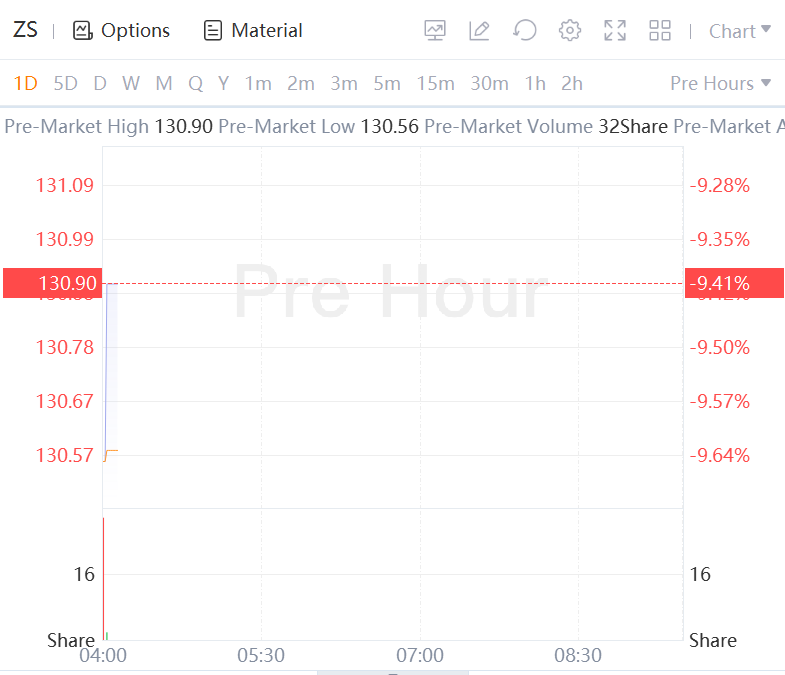Expand chart to fullscreen
The width and height of the screenshot is (785, 675).
615,31
